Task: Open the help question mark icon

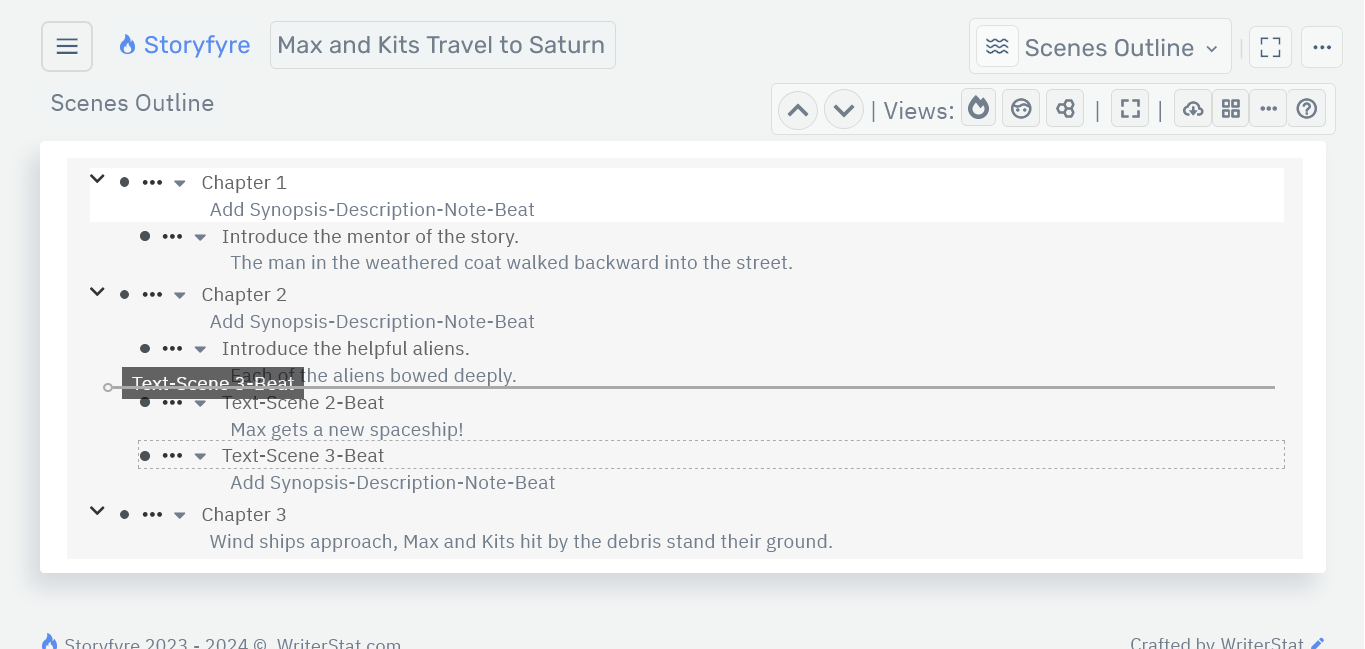Action: [1306, 109]
